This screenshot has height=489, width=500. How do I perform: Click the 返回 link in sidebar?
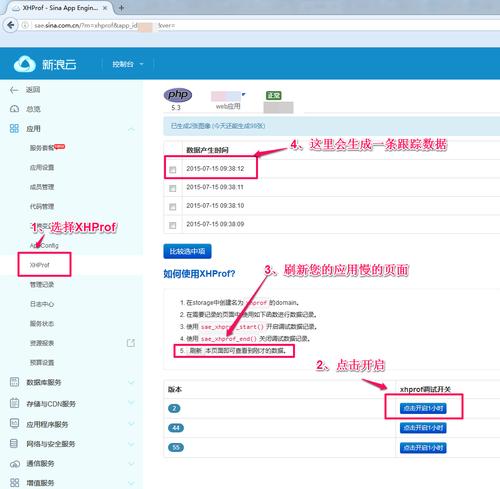coord(33,89)
